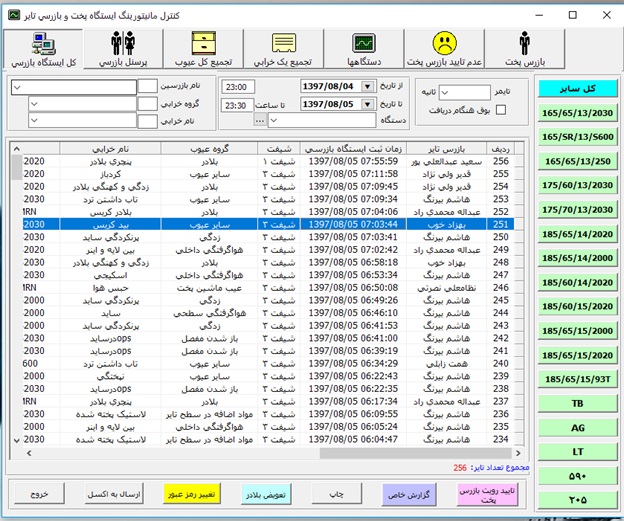The width and height of the screenshot is (624, 521).
Task: Select tire size 185/65/15/93T
Action: click(577, 379)
